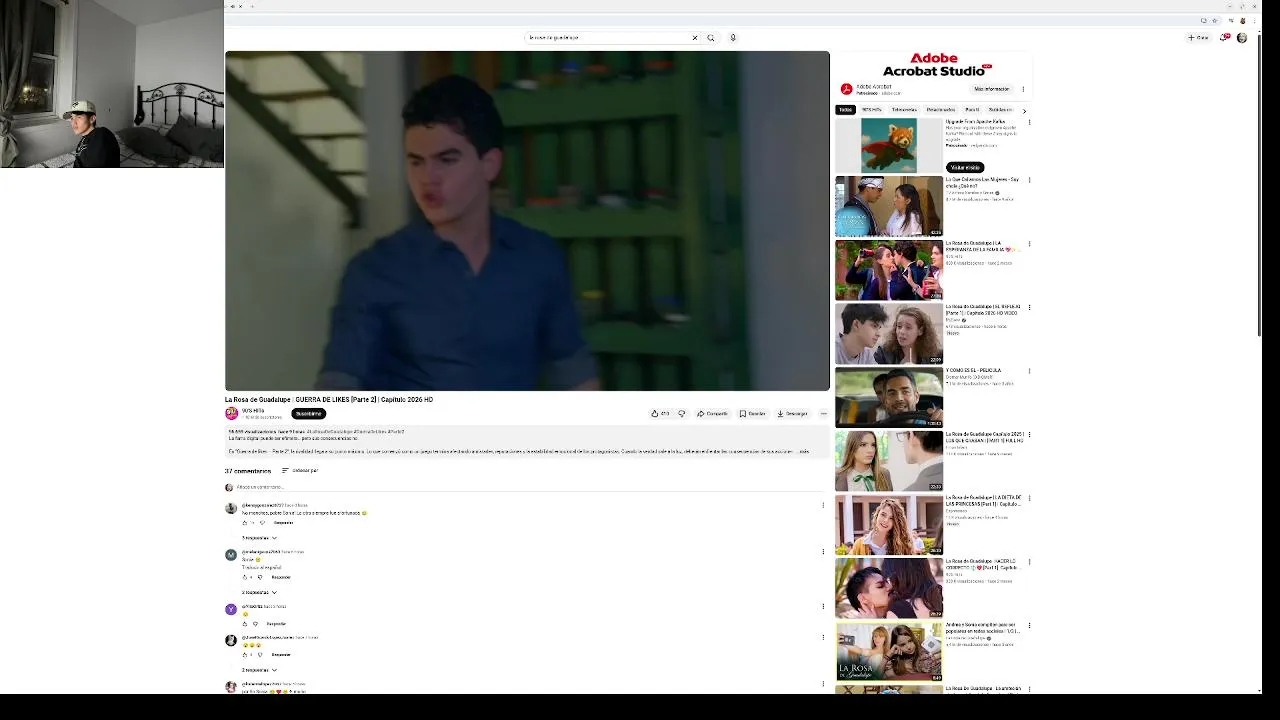Screen dimensions: 1280x720
Task: Dislike the video with the thumbs-down icon
Action: (x=682, y=413)
